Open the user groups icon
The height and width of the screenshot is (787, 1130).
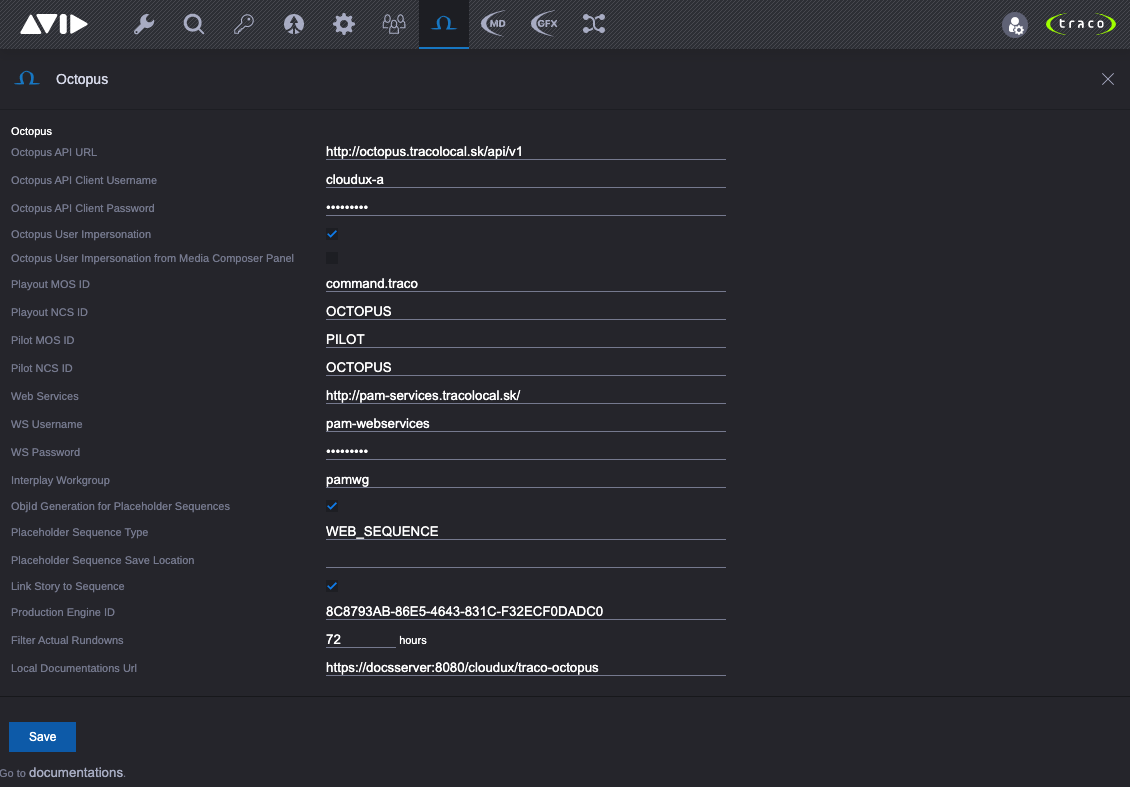[393, 25]
